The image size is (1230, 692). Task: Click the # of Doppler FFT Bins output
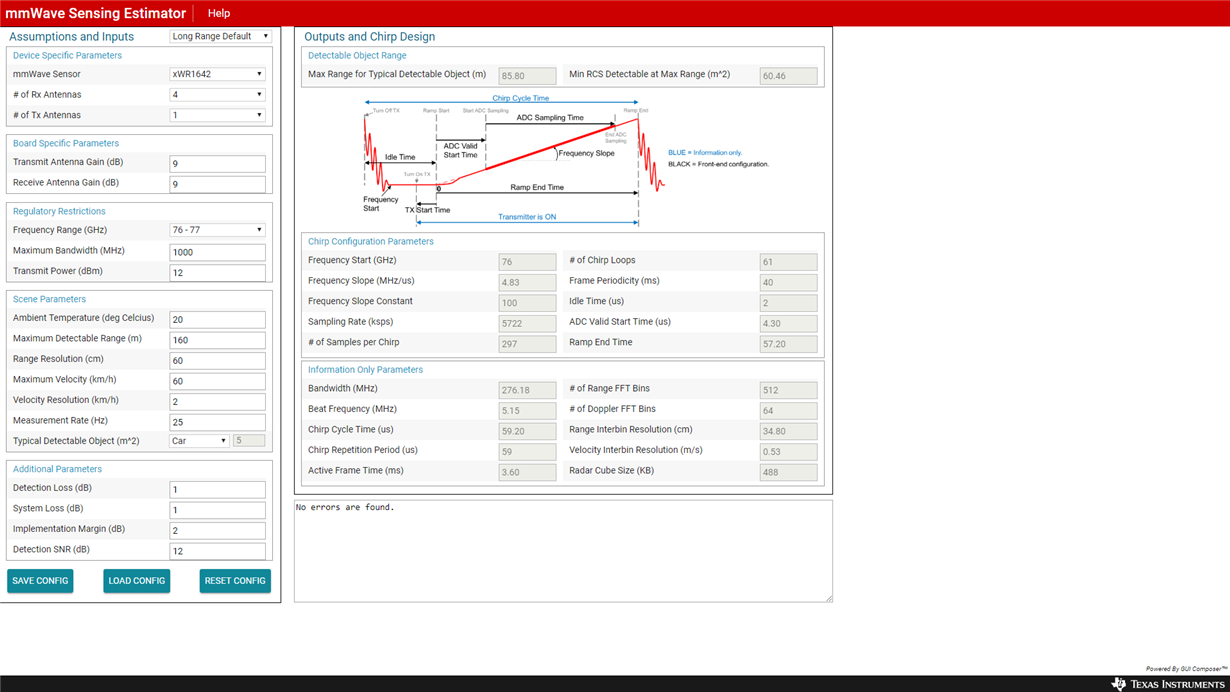point(788,411)
